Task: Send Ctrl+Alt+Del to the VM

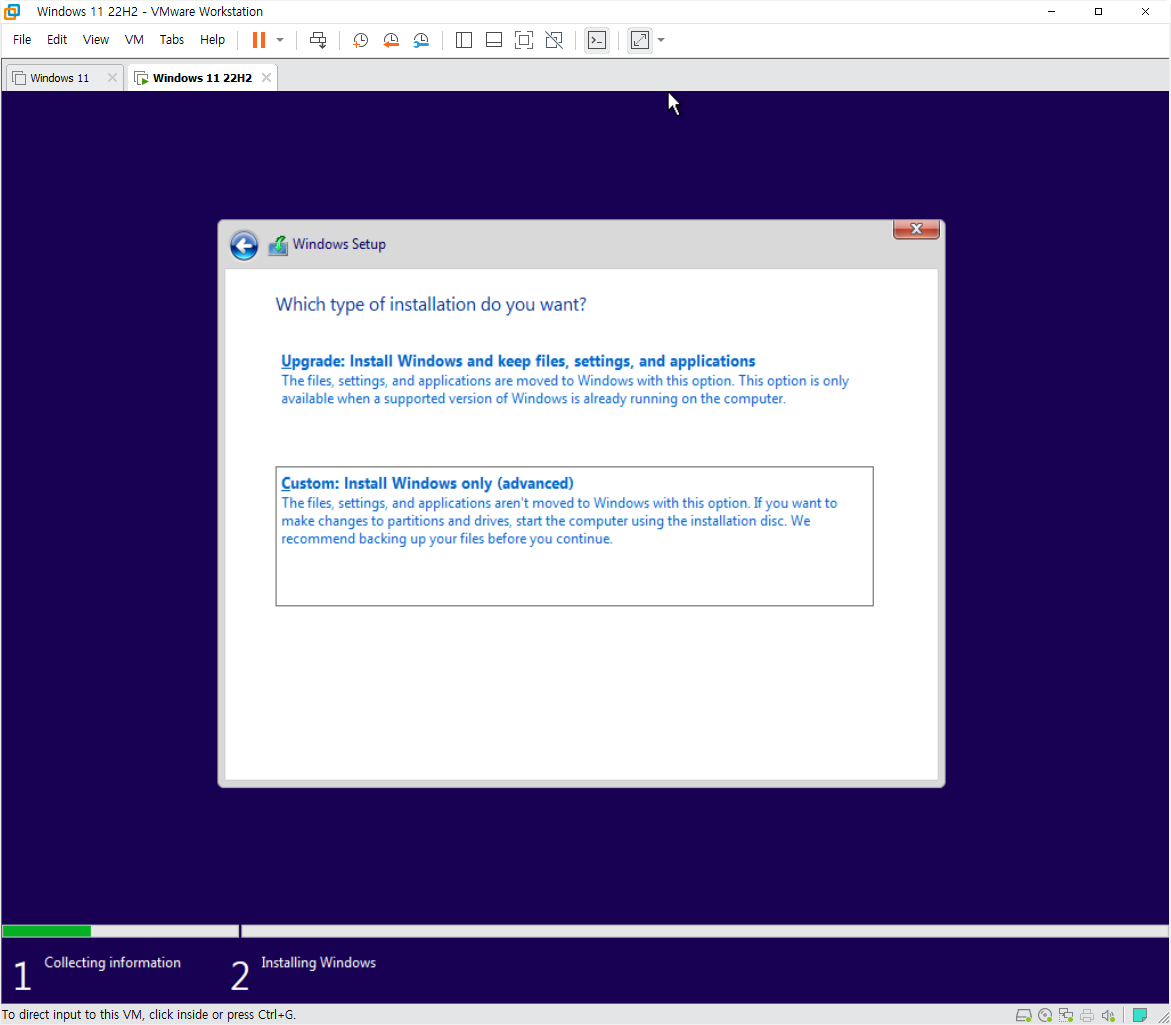Action: (318, 40)
